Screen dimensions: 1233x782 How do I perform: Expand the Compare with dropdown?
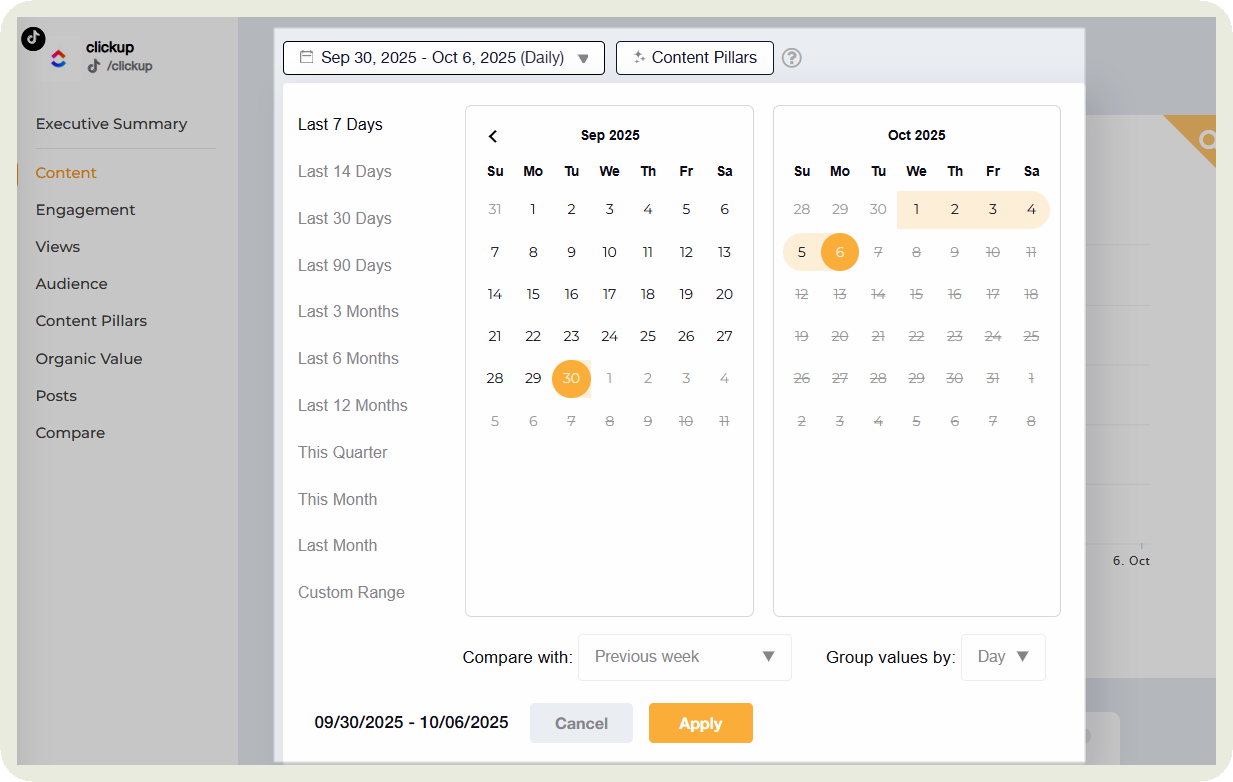tap(685, 657)
